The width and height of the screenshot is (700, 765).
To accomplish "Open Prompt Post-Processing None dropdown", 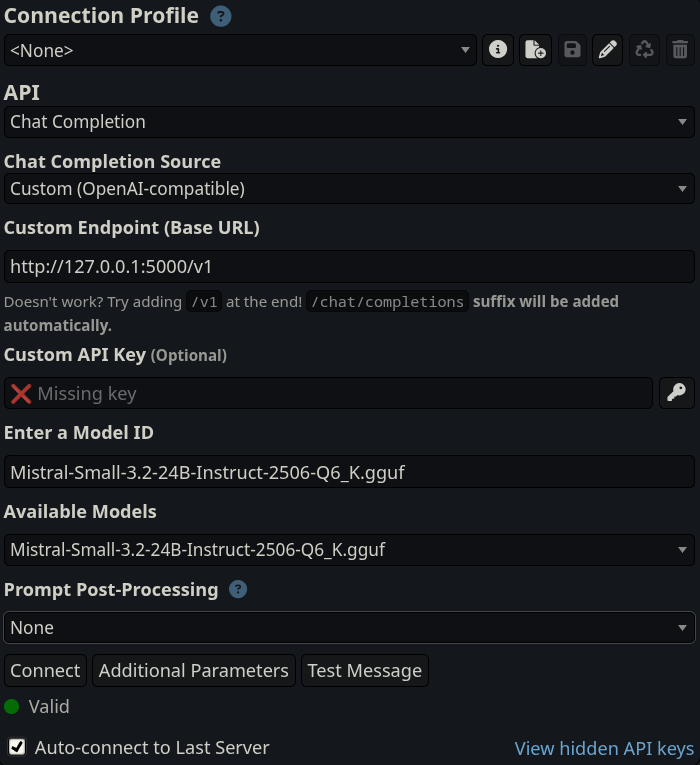I will click(x=349, y=627).
